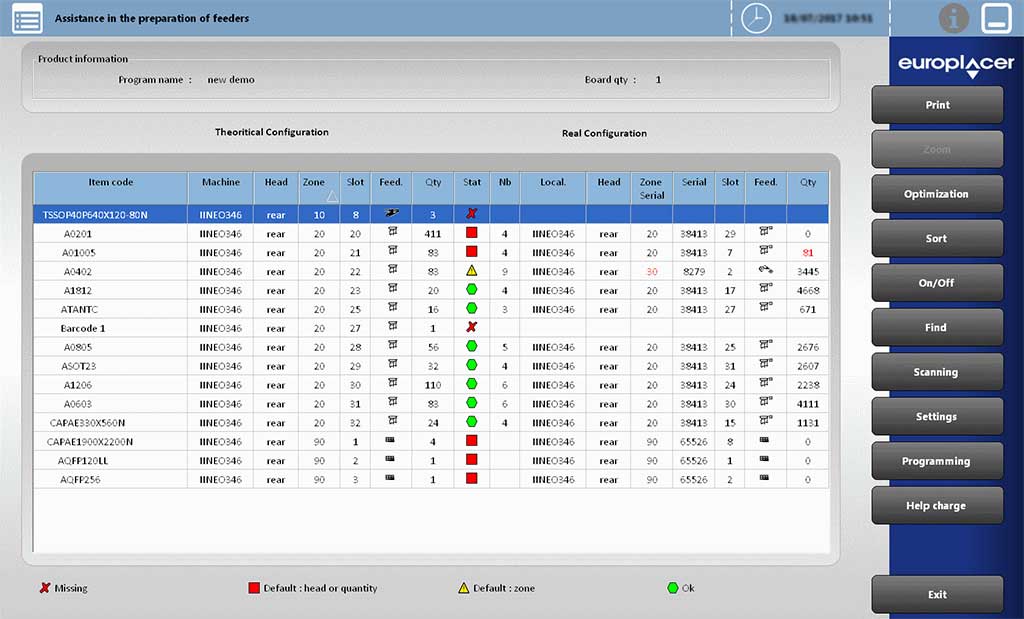
Task: Open the Optimization button
Action: [x=937, y=194]
